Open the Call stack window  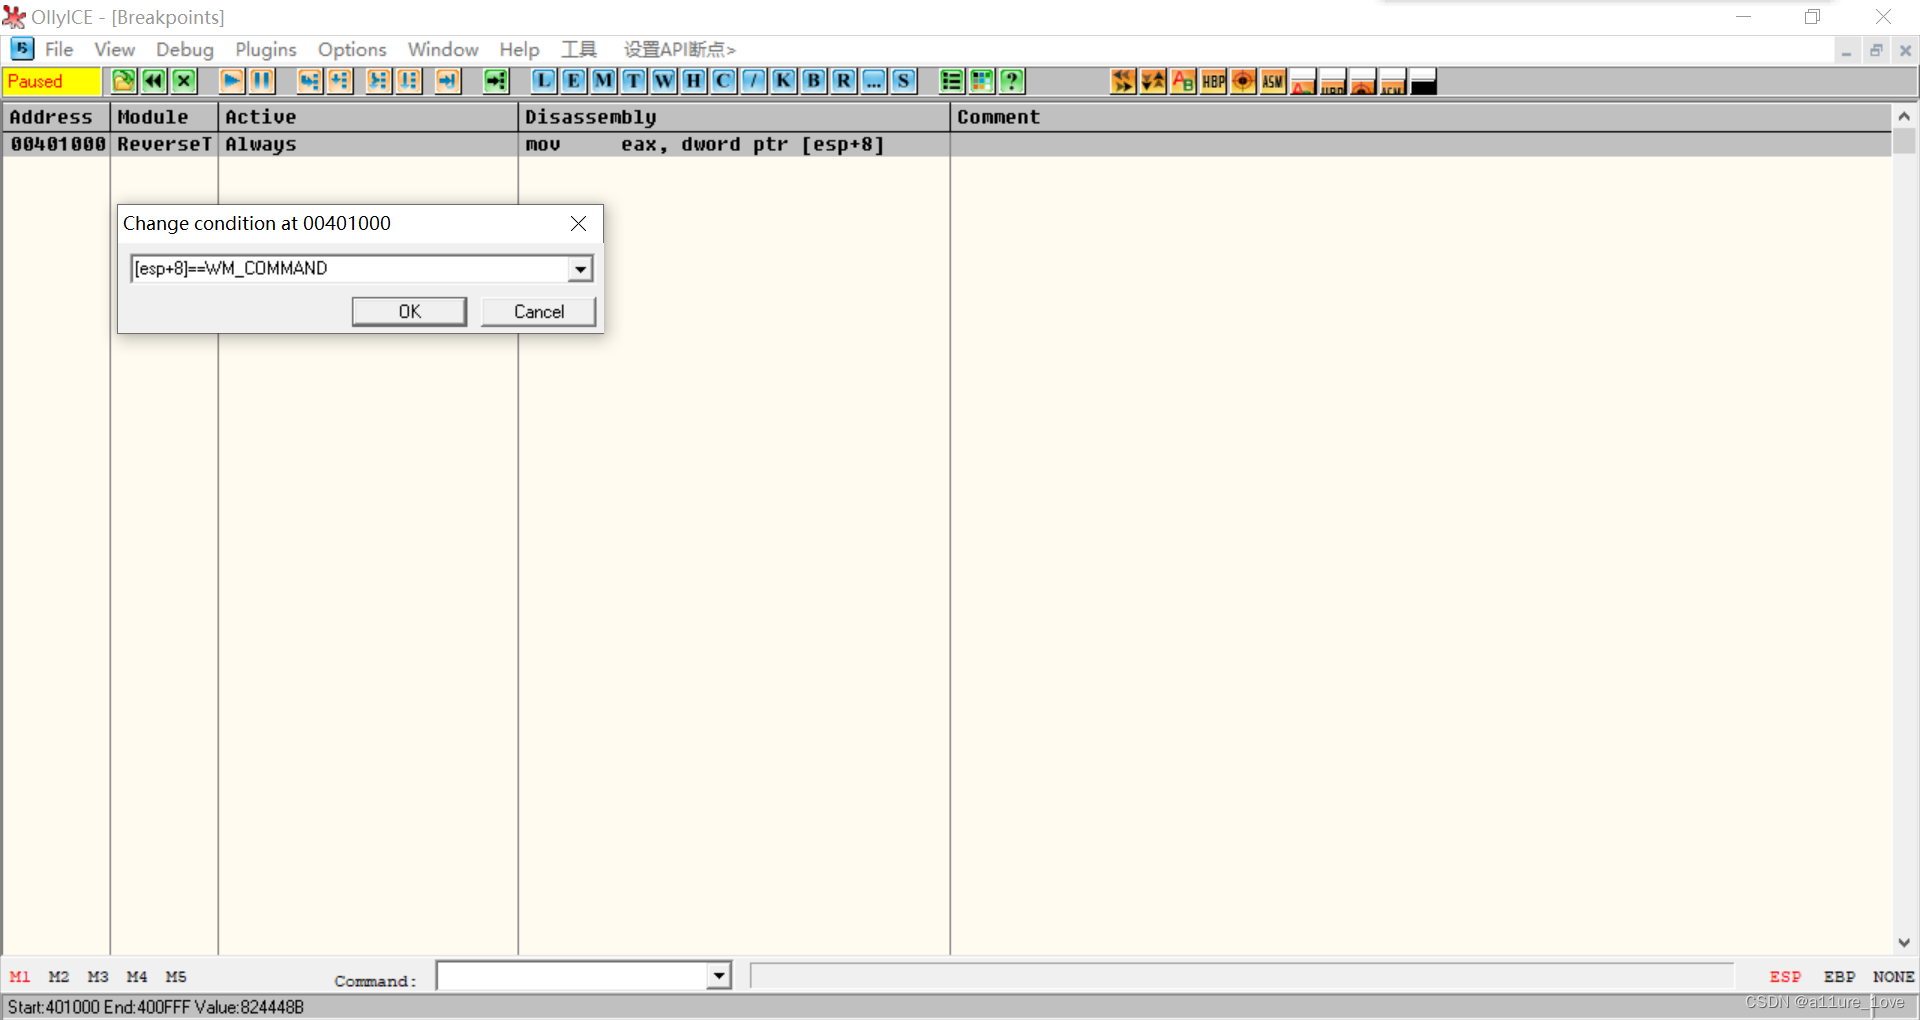783,81
